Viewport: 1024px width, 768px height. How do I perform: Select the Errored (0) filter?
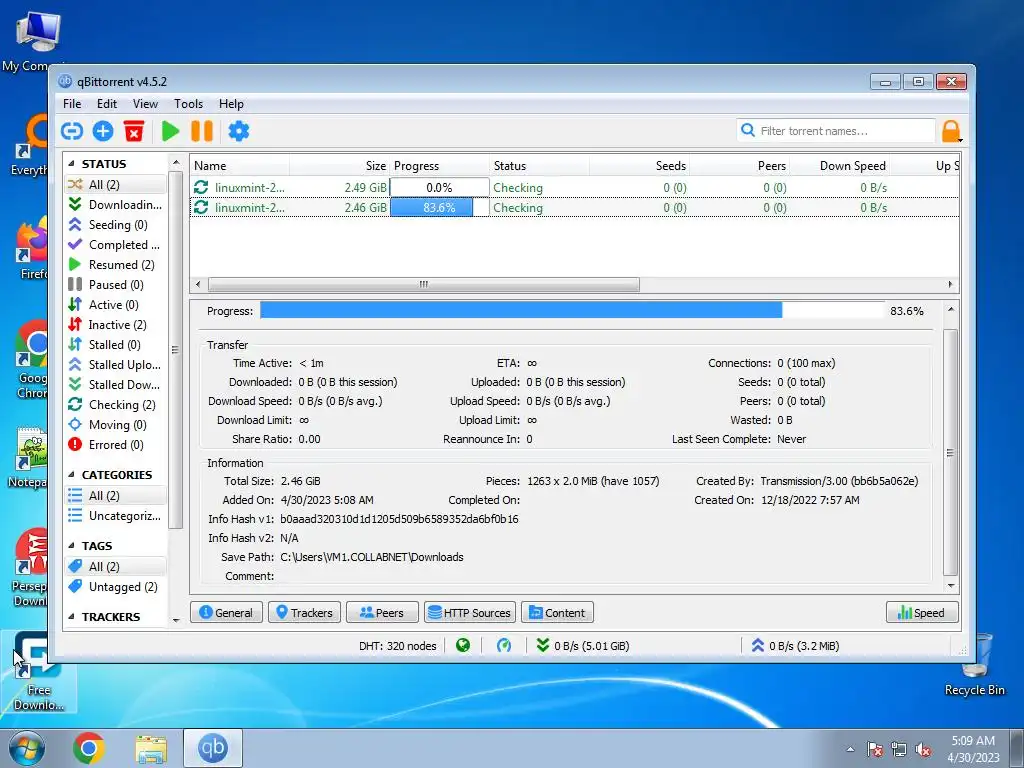116,445
